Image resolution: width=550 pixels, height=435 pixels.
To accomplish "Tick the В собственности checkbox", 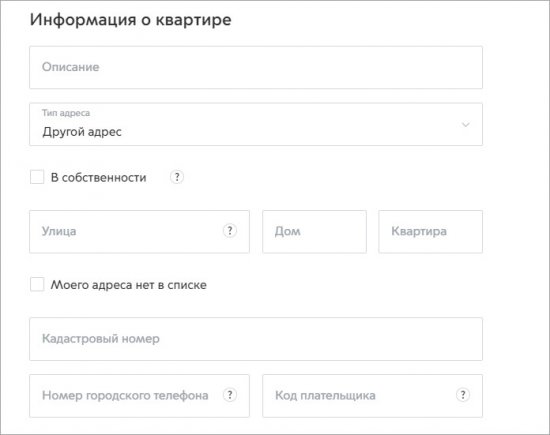I will pyautogui.click(x=37, y=177).
